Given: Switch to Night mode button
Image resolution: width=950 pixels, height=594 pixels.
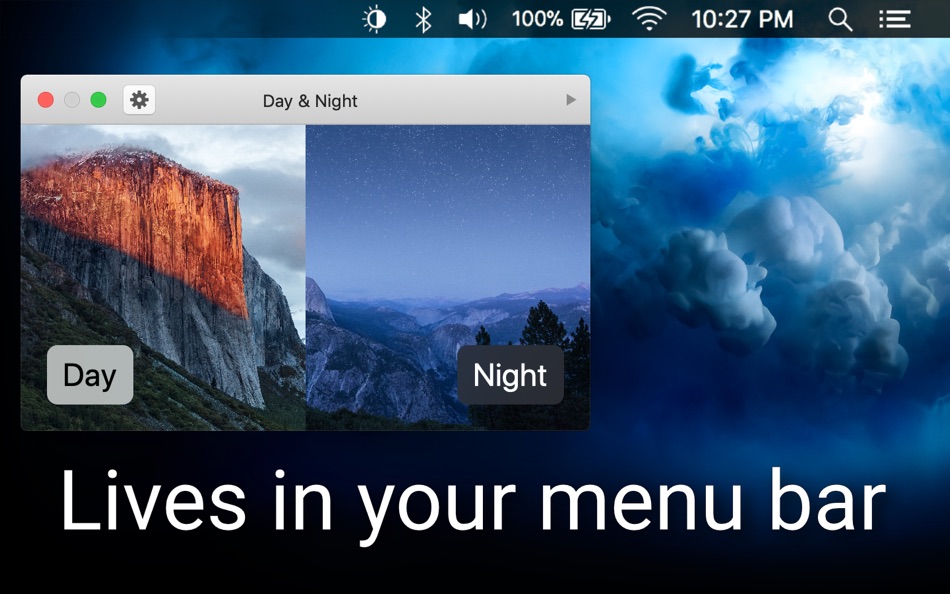Looking at the screenshot, I should pyautogui.click(x=510, y=375).
